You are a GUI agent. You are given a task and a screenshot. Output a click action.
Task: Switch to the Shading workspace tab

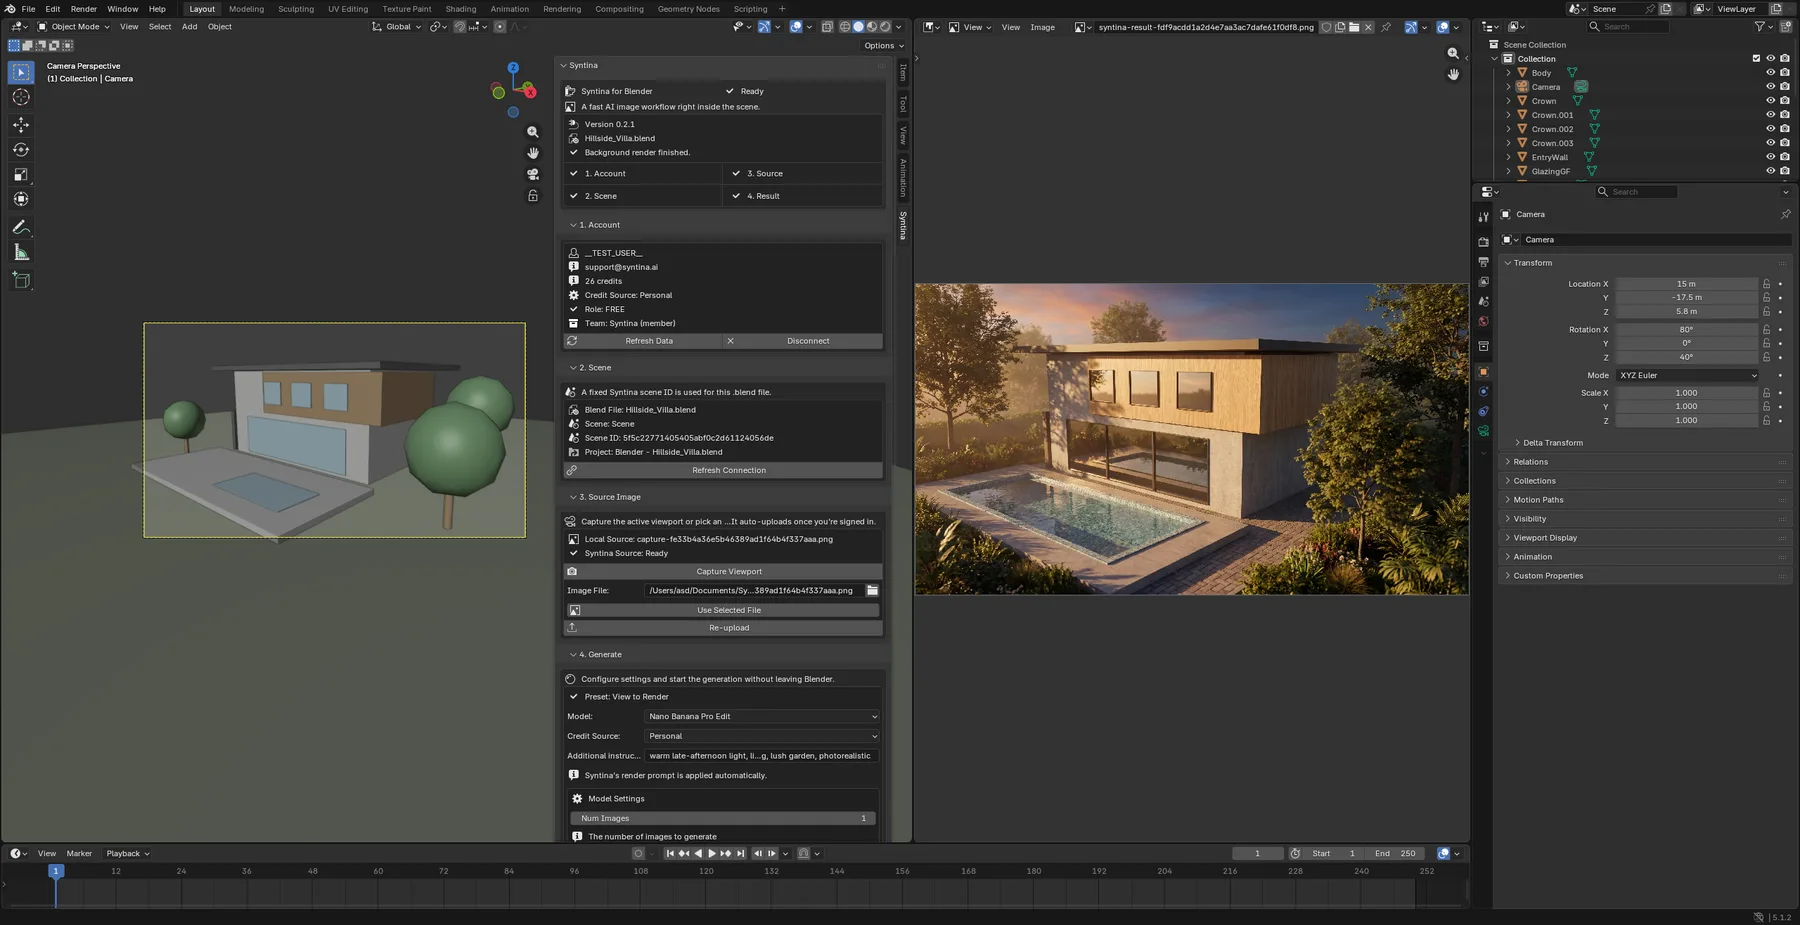pos(461,9)
